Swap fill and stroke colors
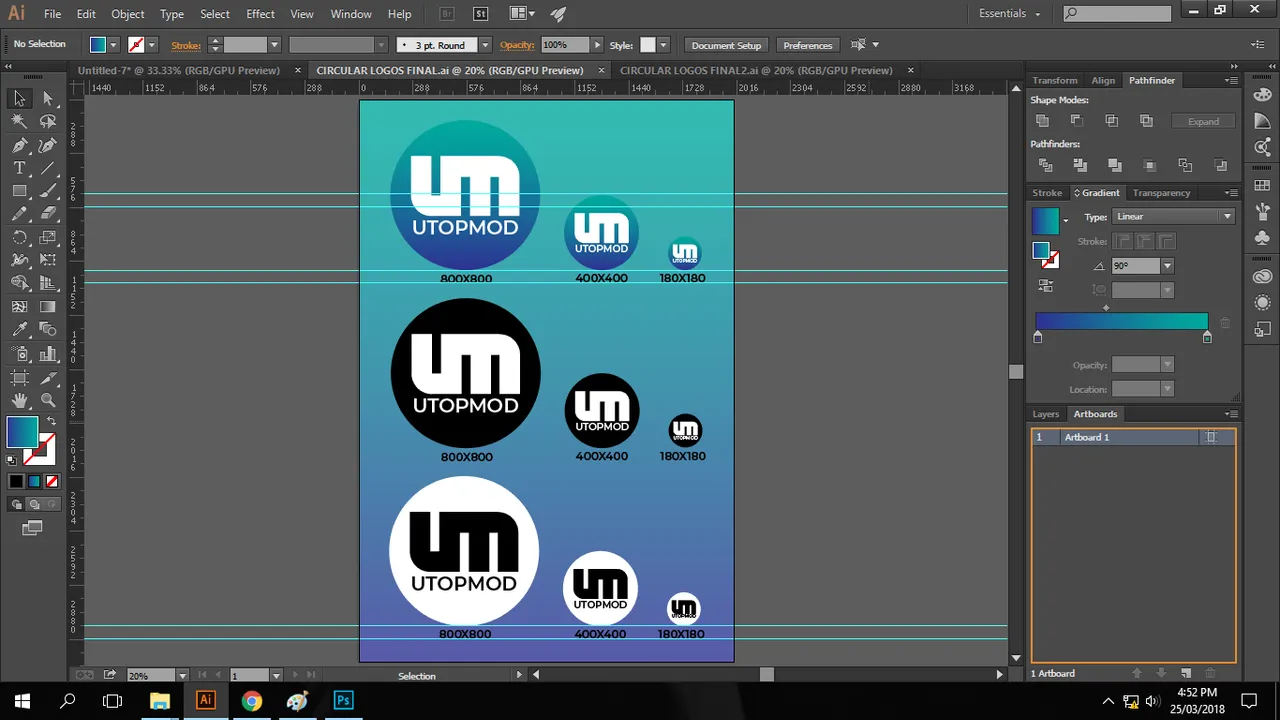The image size is (1280, 720). click(x=51, y=421)
